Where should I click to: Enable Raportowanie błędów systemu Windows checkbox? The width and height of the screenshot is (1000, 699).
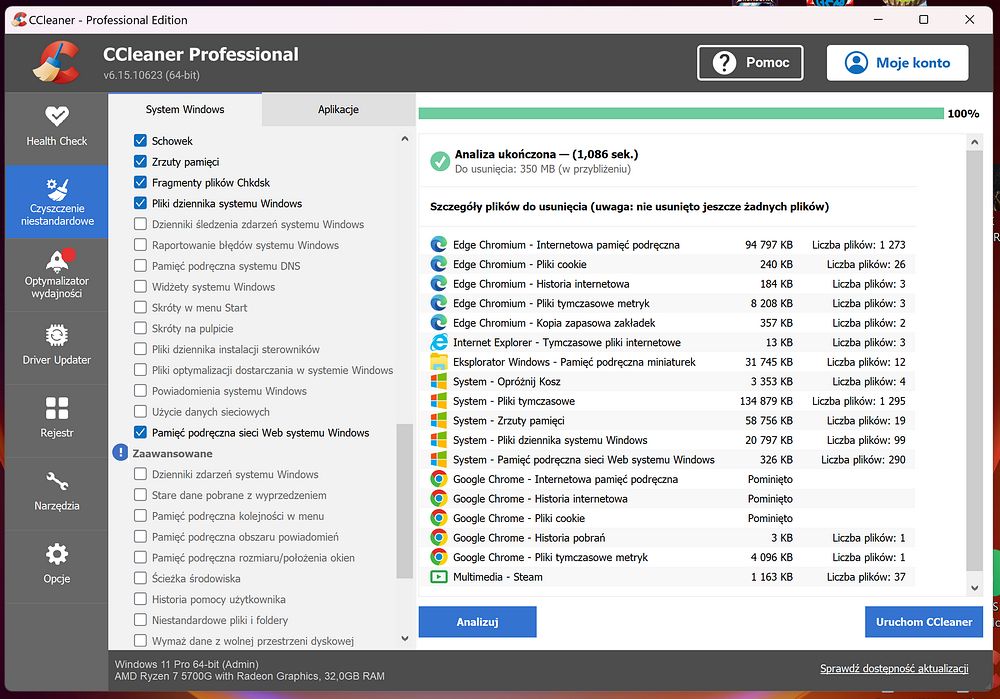pos(140,245)
